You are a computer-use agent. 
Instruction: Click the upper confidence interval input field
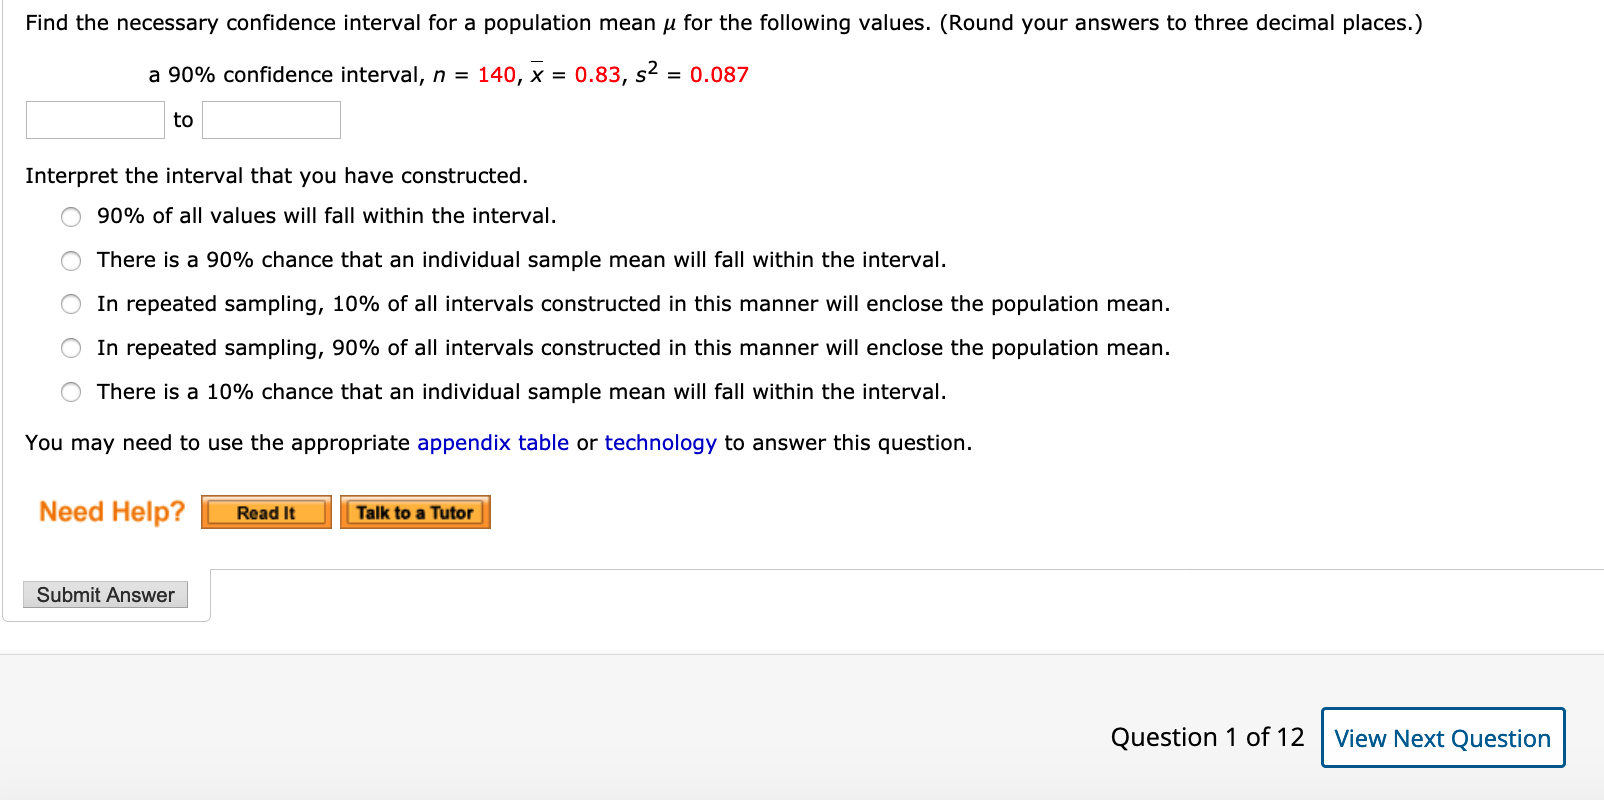[x=270, y=119]
